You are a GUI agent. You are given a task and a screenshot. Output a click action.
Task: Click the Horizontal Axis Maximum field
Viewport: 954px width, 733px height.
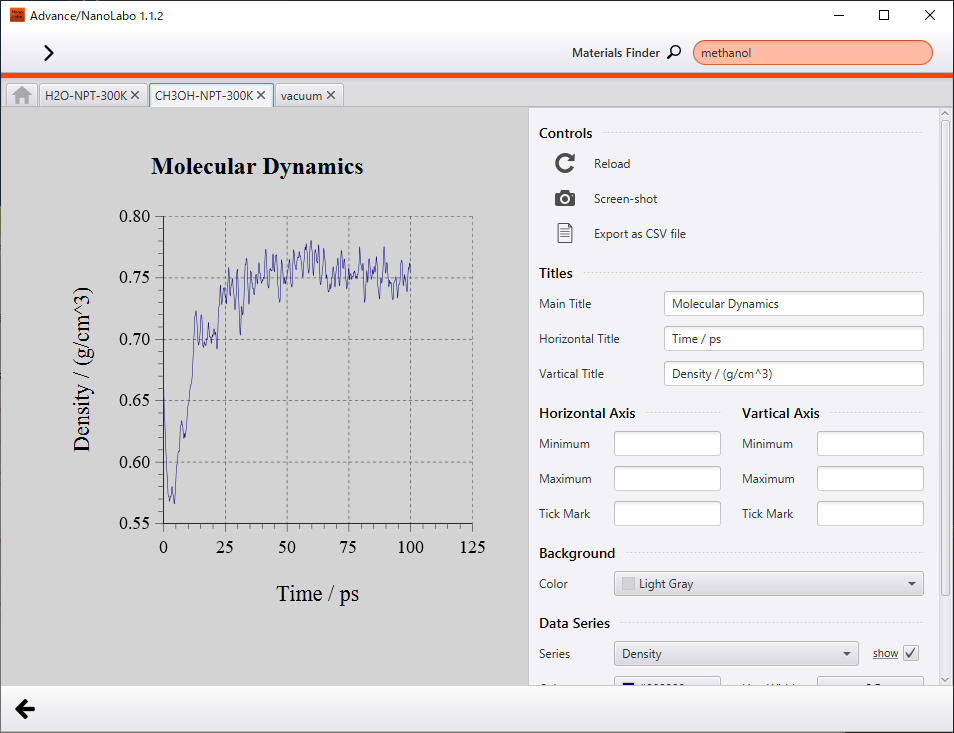click(667, 479)
